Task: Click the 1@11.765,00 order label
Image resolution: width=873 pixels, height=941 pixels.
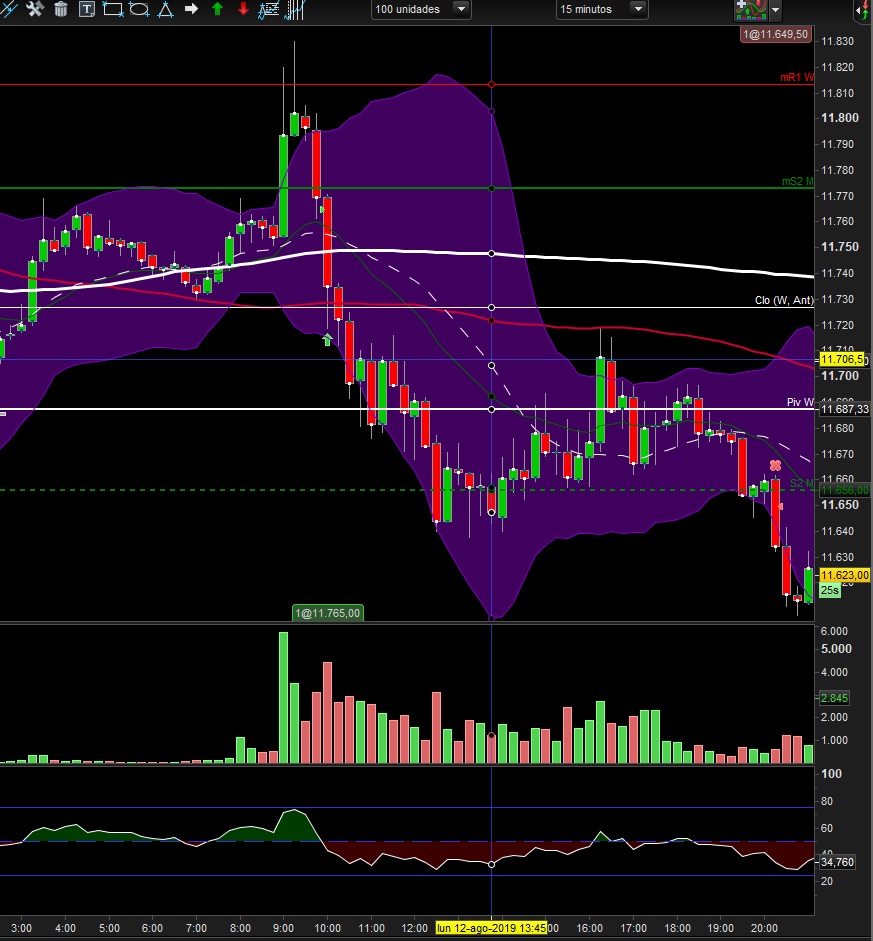Action: coord(328,613)
